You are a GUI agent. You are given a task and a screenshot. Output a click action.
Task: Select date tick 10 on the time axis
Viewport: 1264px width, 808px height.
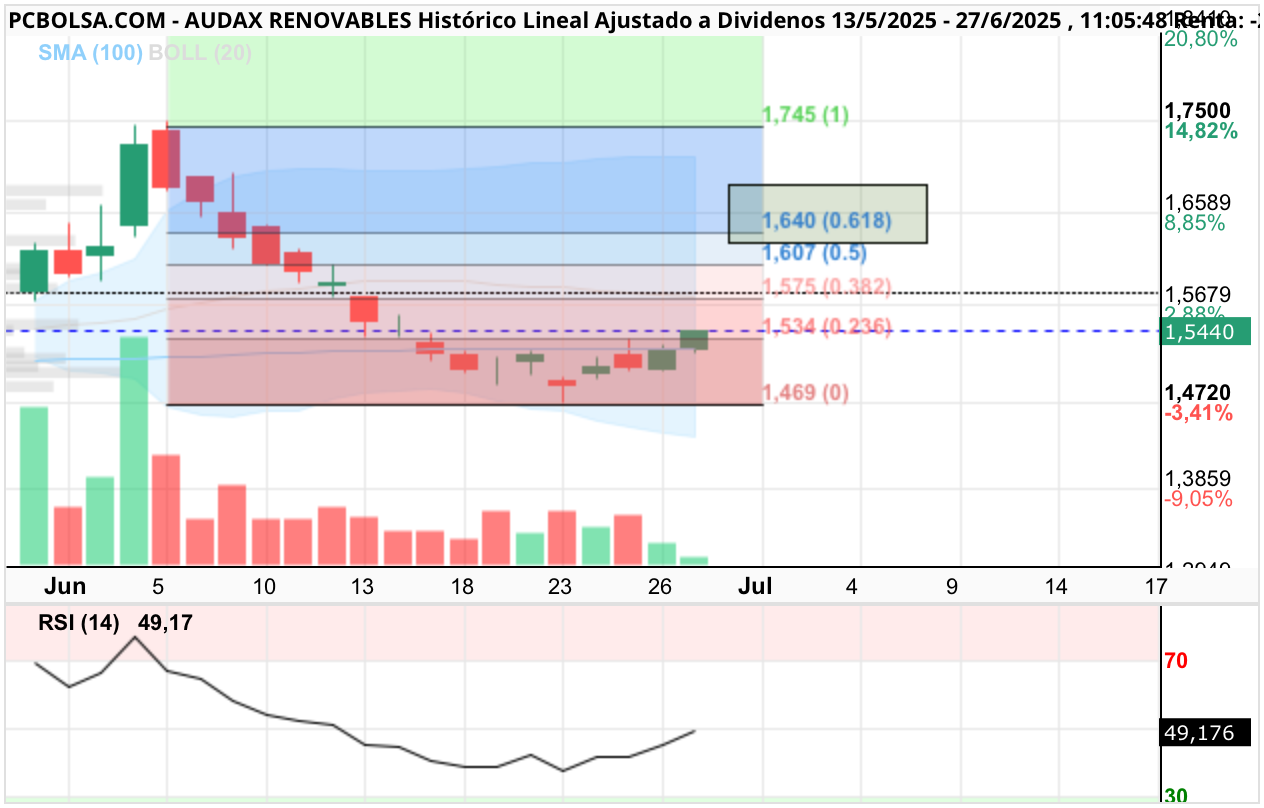pyautogui.click(x=264, y=586)
